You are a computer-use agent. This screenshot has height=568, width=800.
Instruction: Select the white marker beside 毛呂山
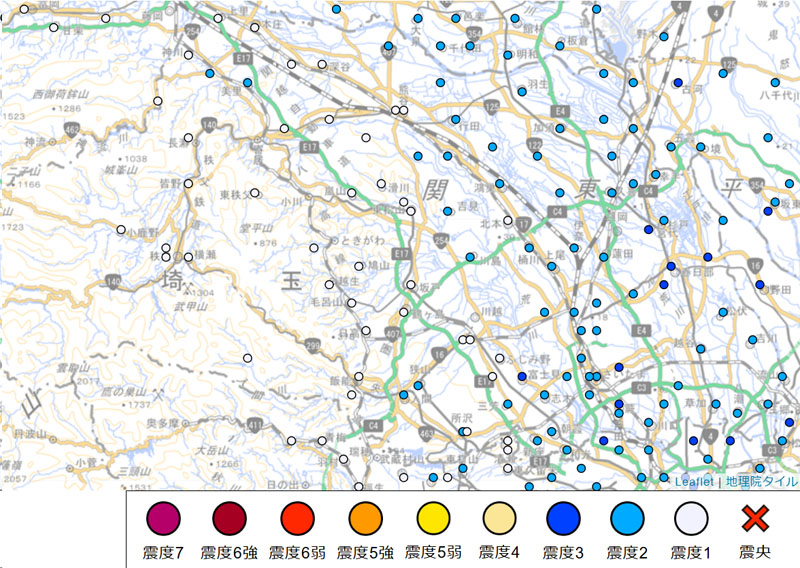tap(352, 303)
